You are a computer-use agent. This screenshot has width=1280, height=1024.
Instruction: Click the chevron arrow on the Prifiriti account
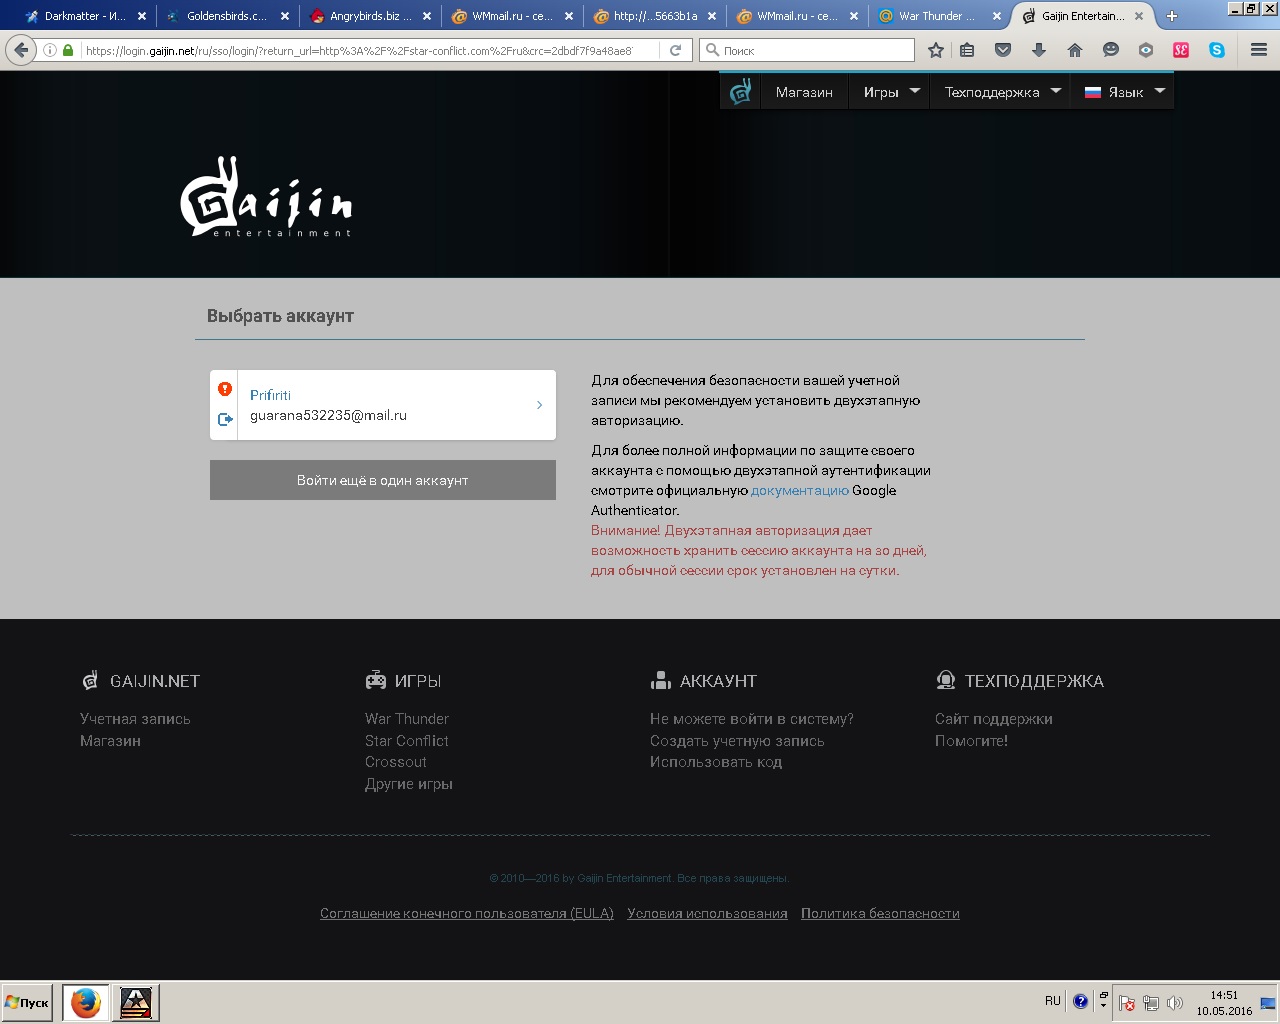(539, 405)
